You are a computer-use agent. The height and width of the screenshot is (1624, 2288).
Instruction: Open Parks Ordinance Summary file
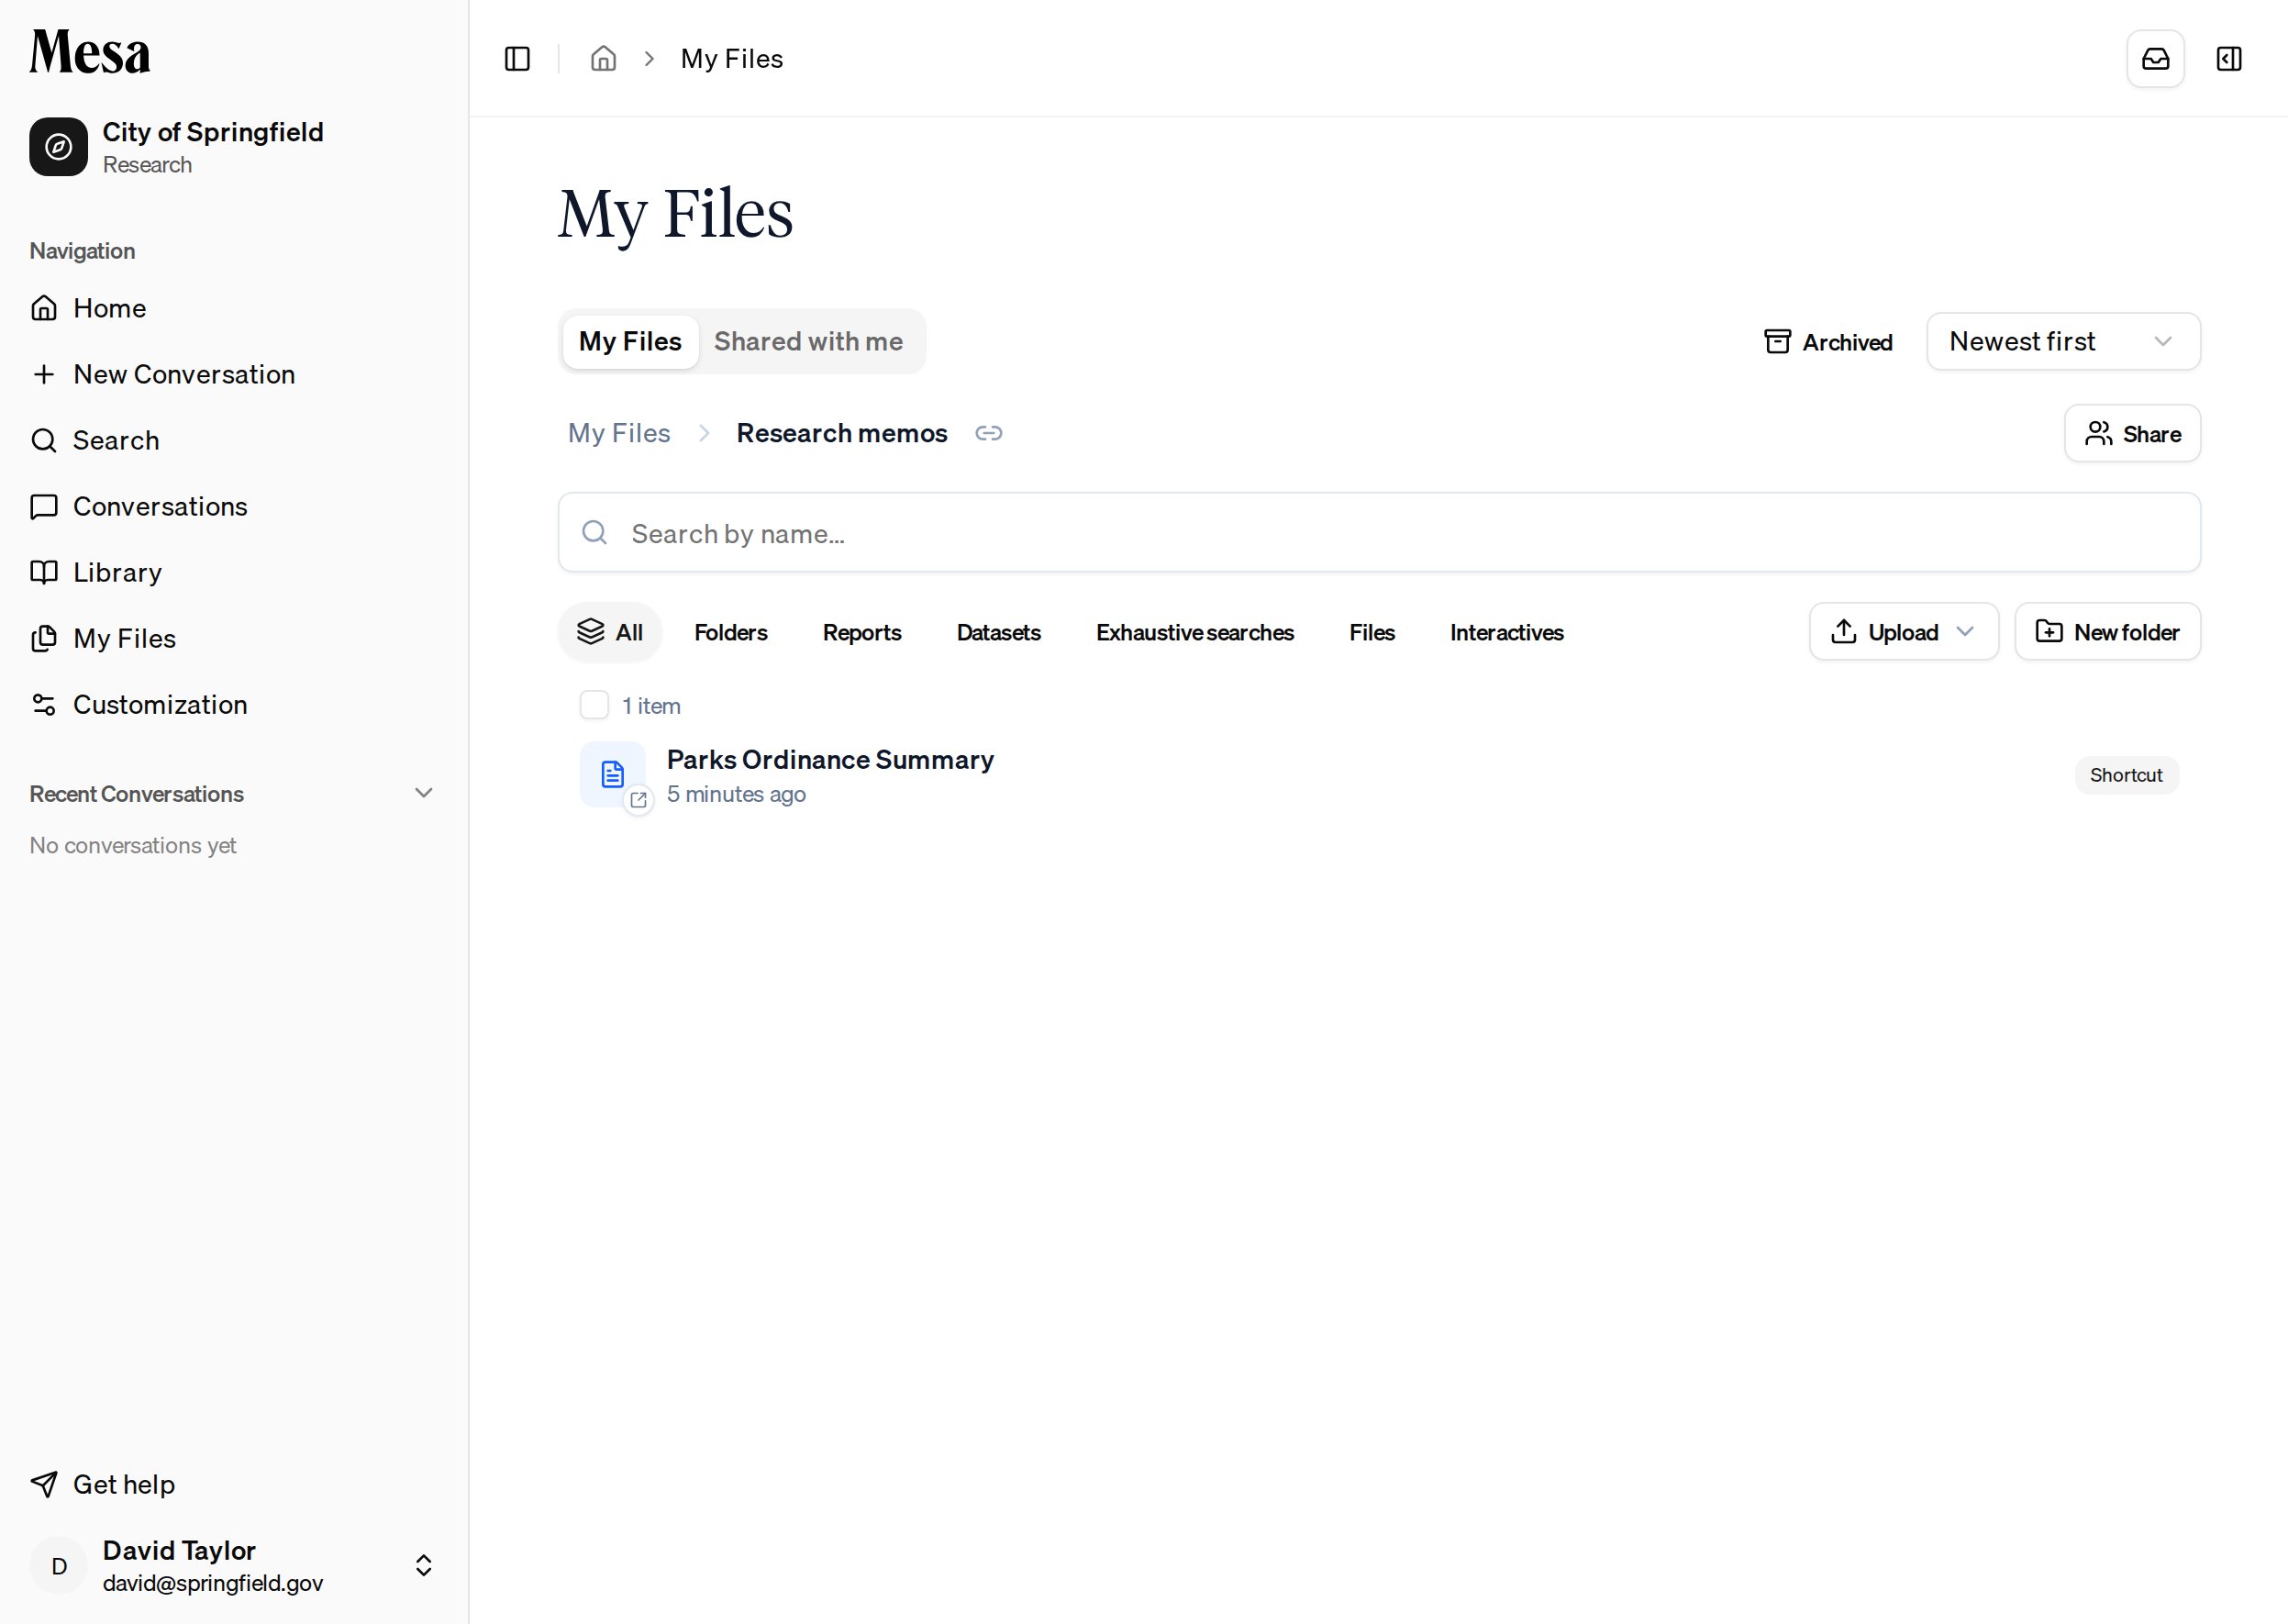pyautogui.click(x=830, y=760)
